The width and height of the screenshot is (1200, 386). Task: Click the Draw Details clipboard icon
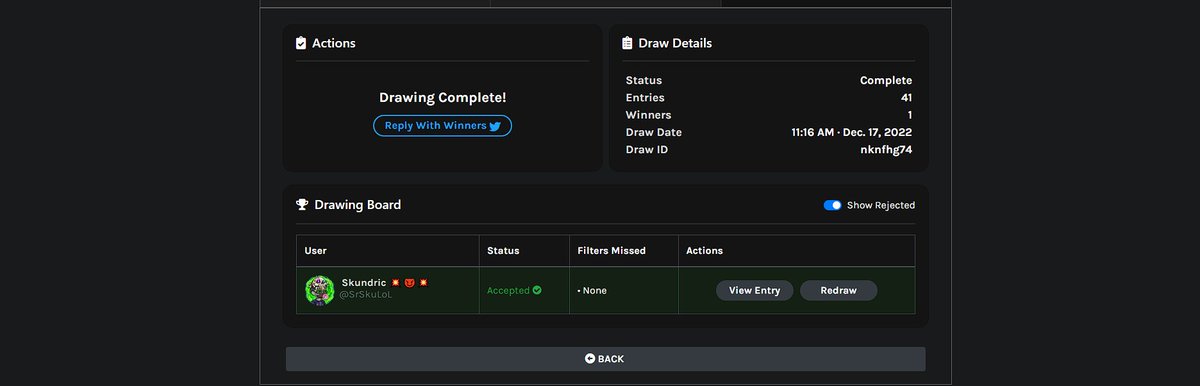pyautogui.click(x=627, y=43)
